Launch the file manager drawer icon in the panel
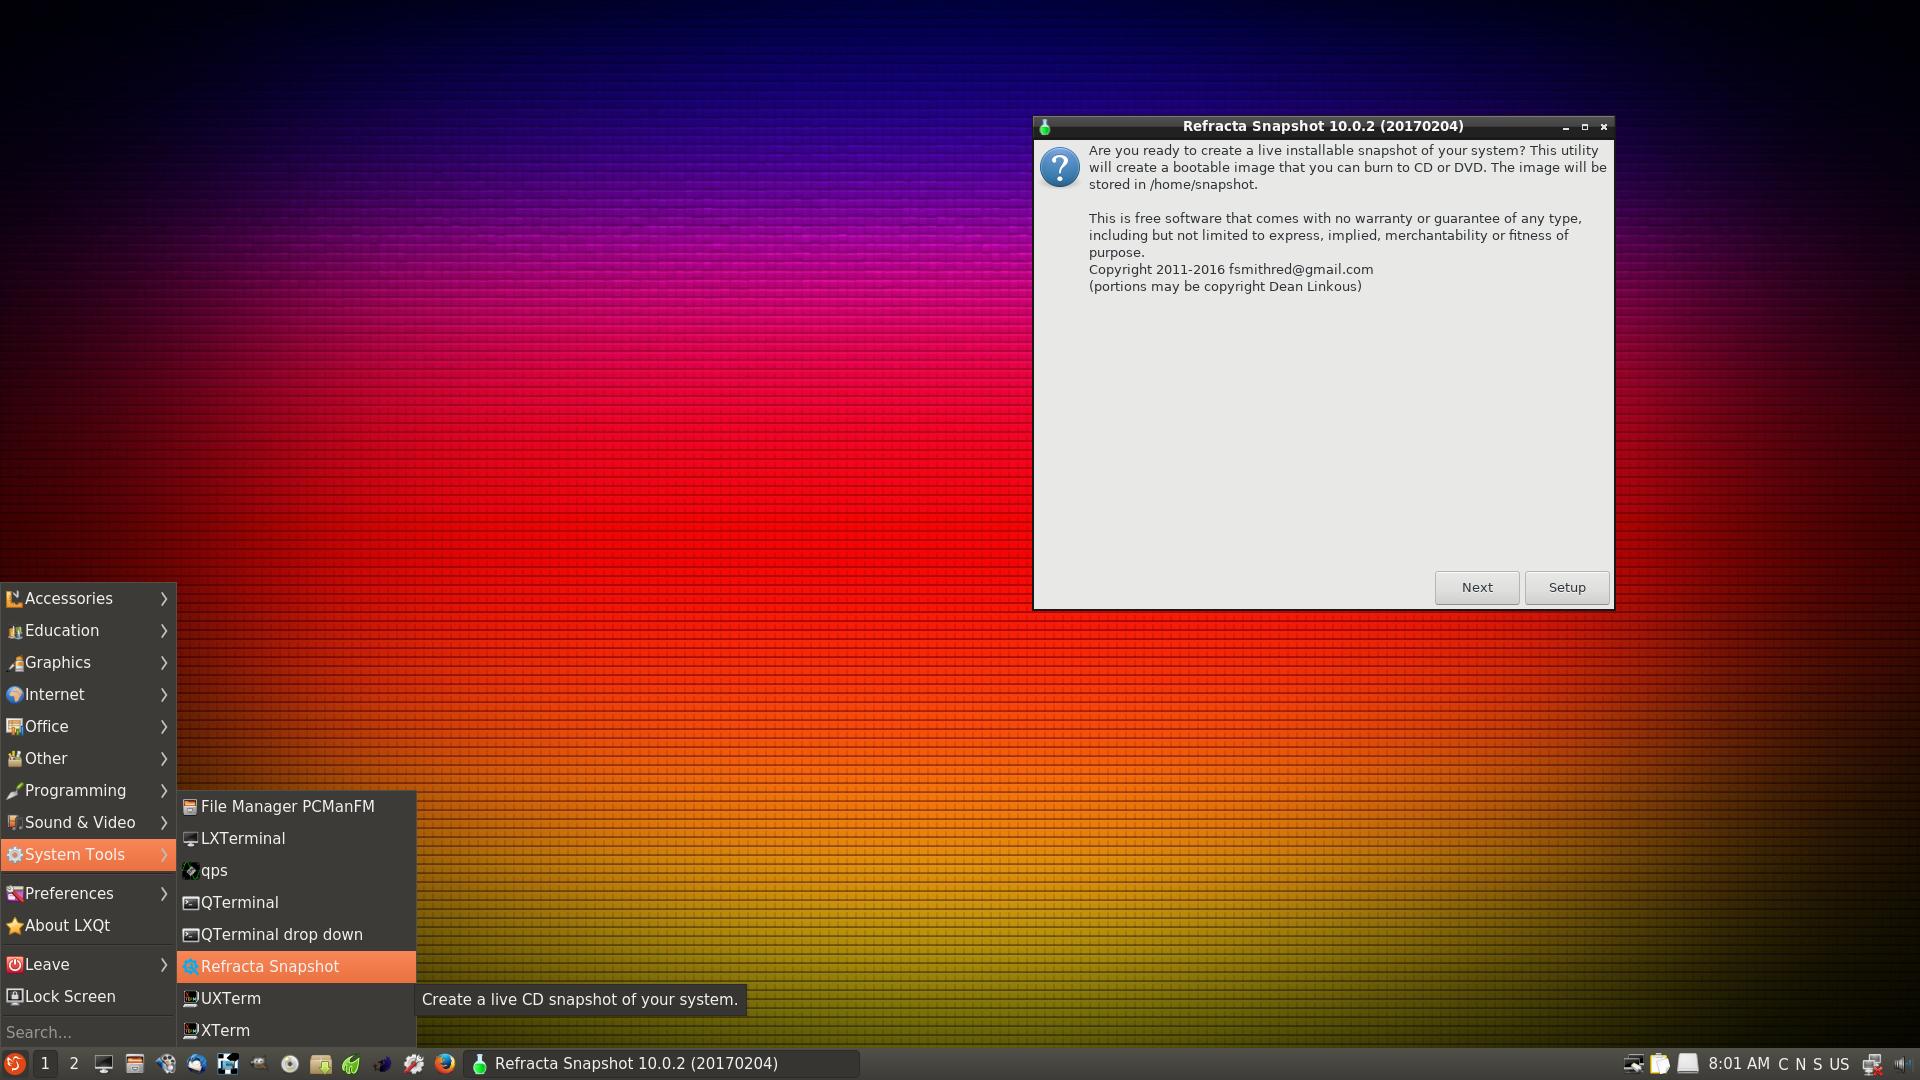The image size is (1920, 1080). coord(134,1064)
